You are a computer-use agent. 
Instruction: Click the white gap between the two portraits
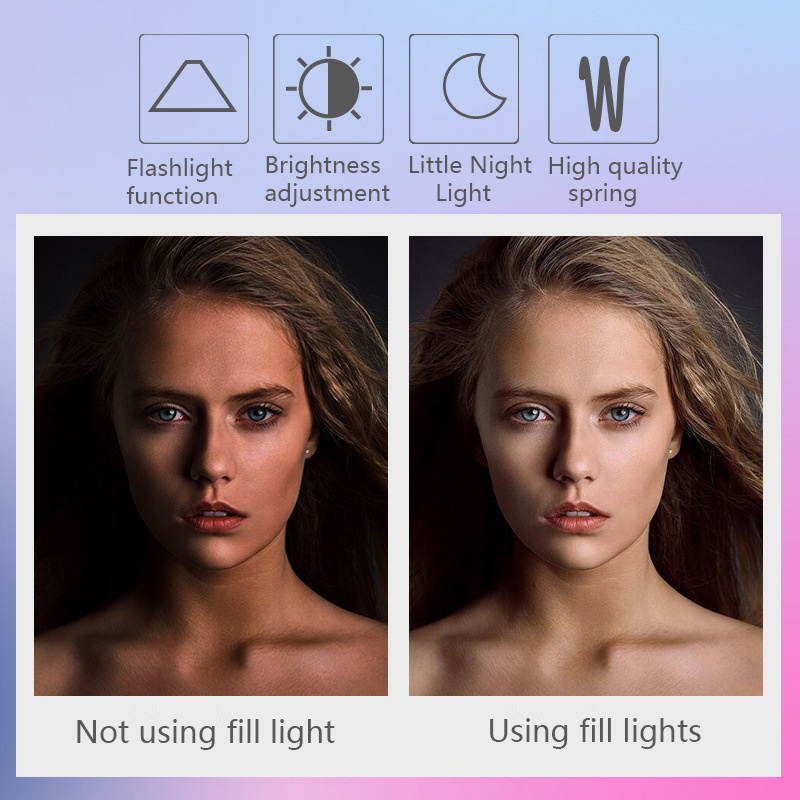tap(398, 465)
